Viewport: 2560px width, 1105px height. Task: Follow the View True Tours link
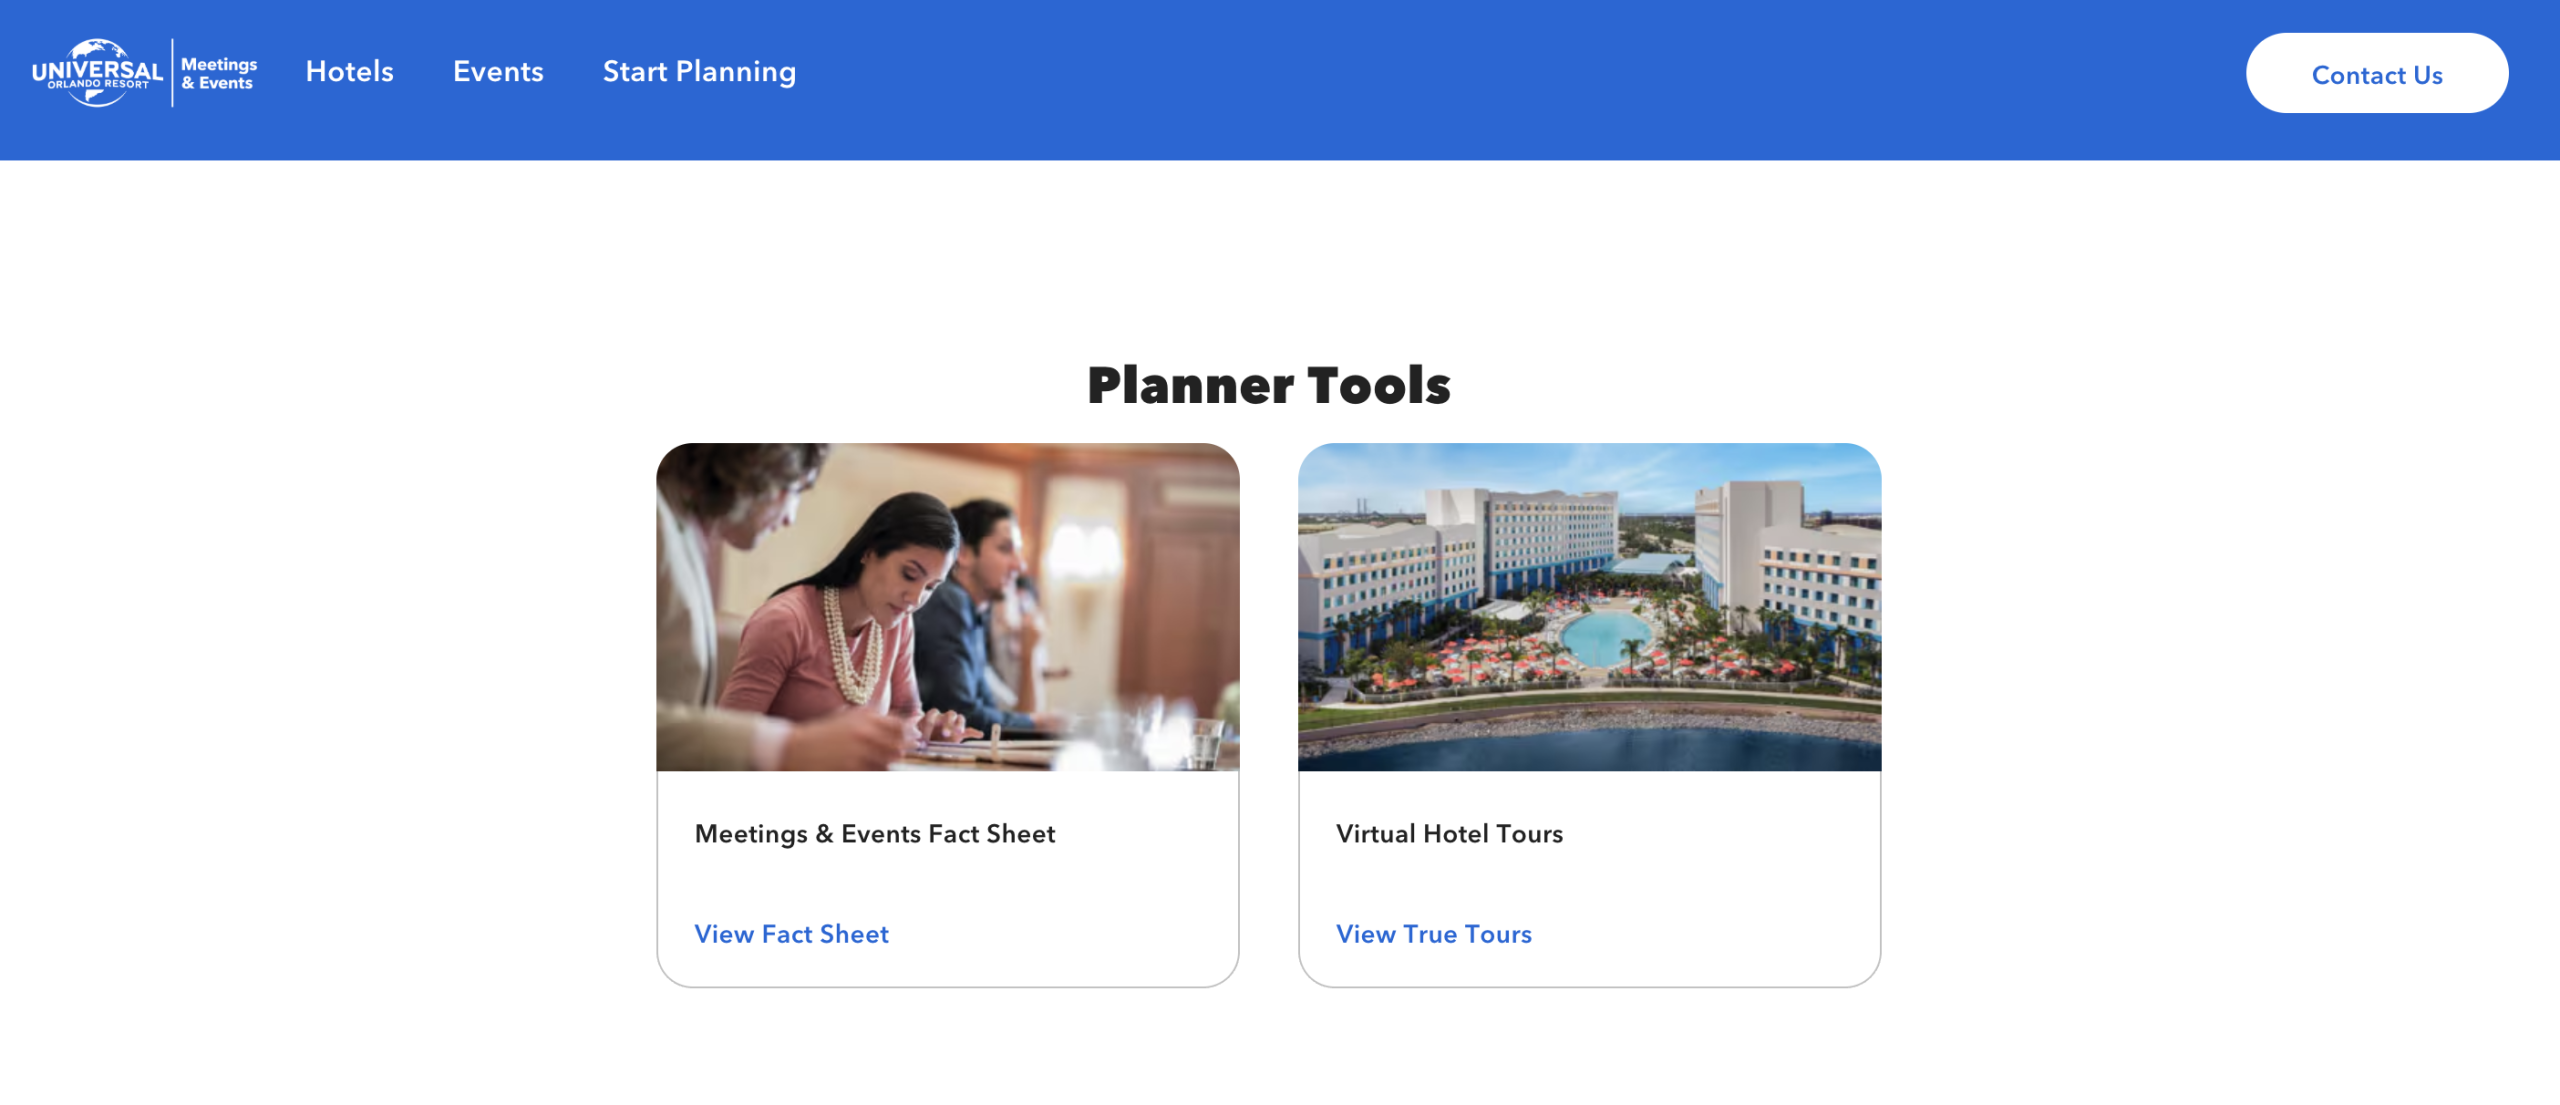[1433, 934]
